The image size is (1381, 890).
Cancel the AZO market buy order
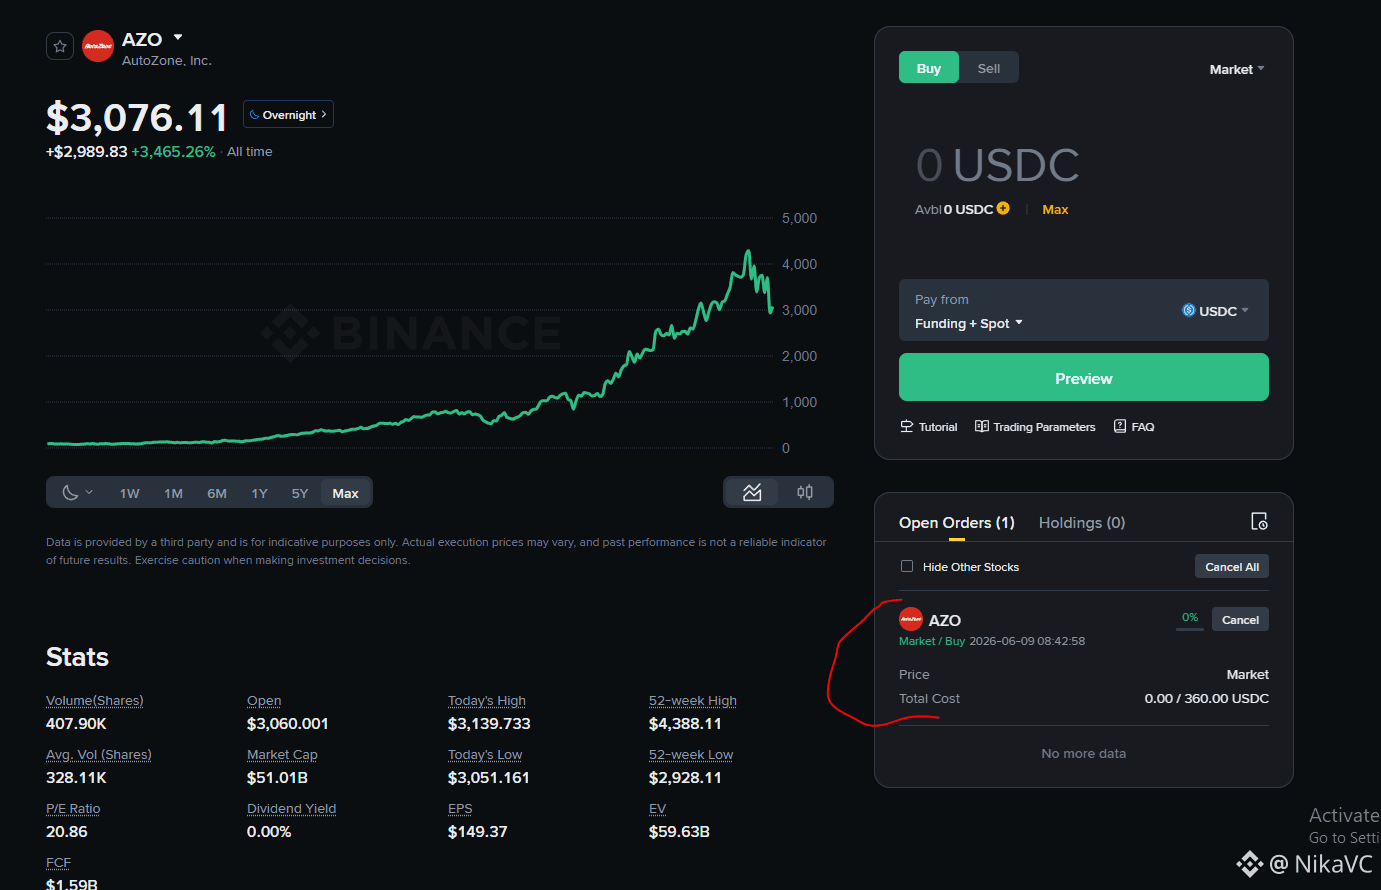click(x=1240, y=620)
